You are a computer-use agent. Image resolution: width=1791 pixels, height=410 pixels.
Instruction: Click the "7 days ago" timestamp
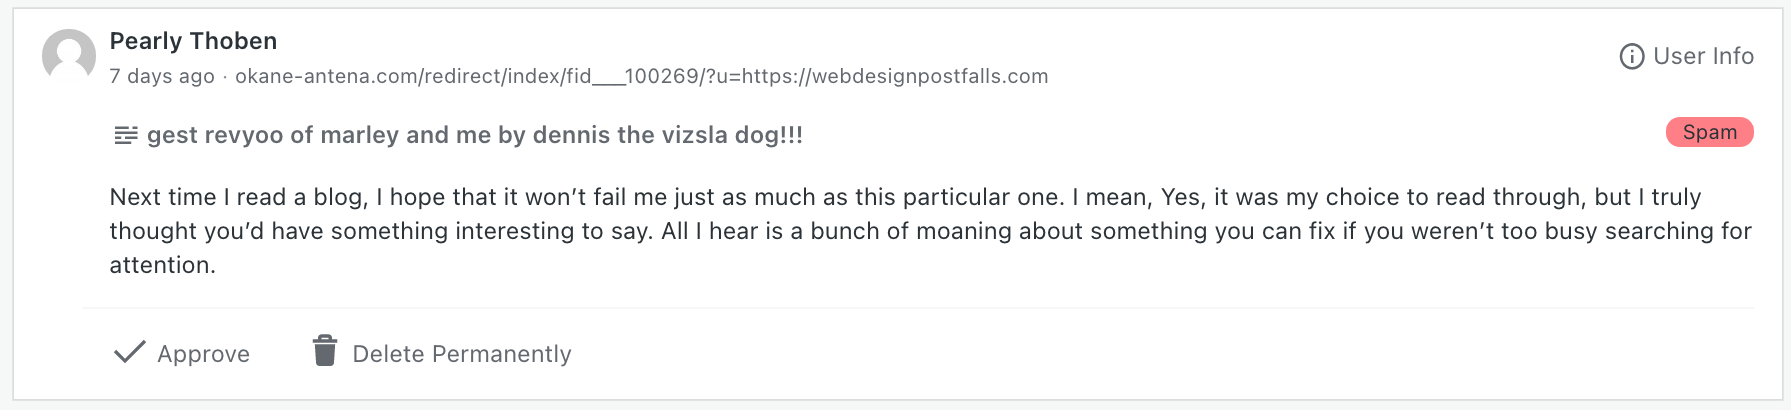[162, 77]
